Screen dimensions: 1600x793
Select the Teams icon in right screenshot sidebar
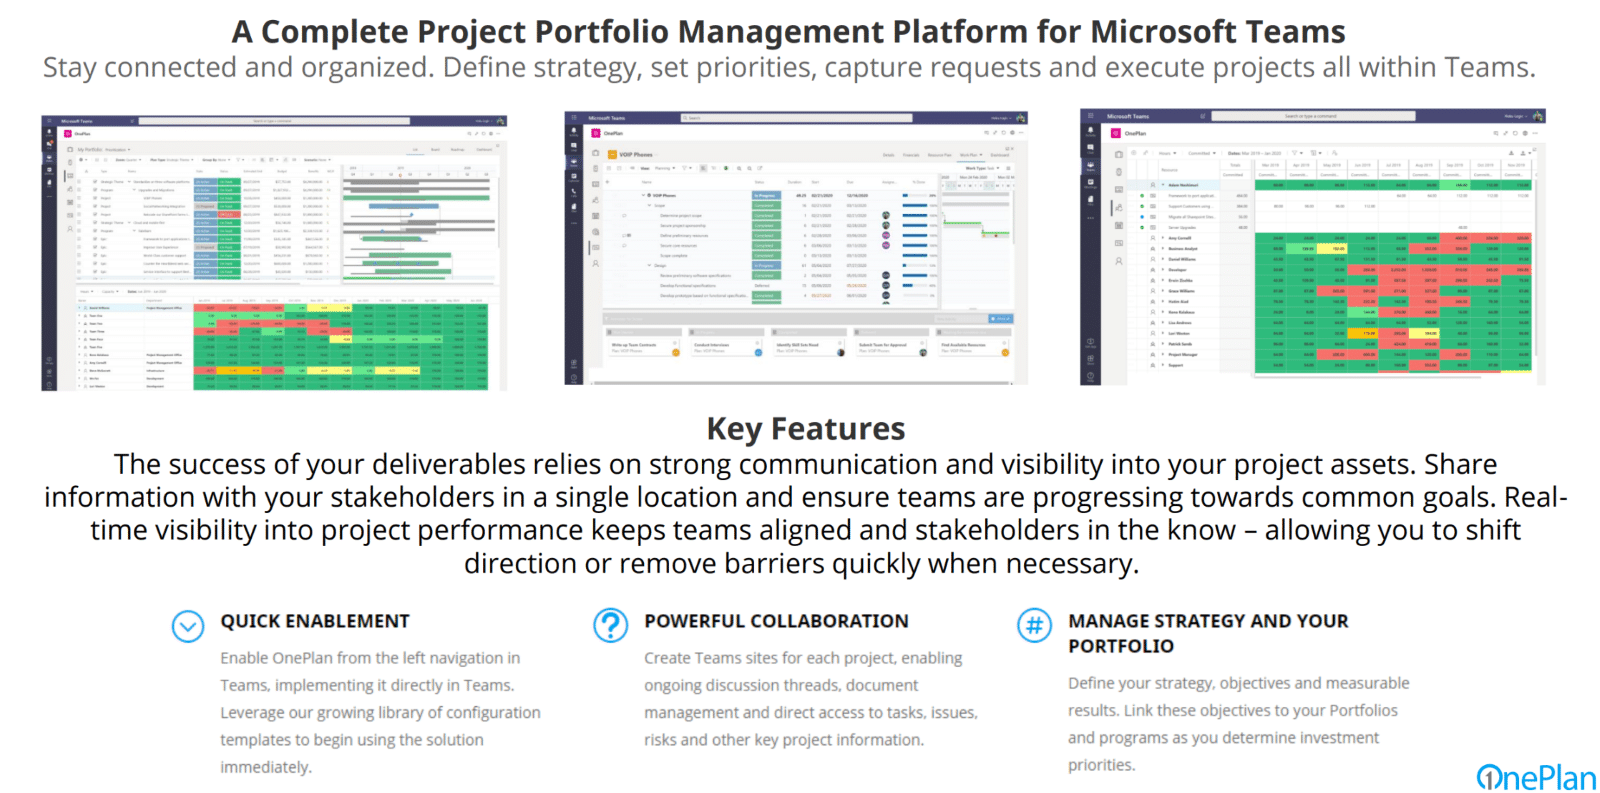point(1091,165)
